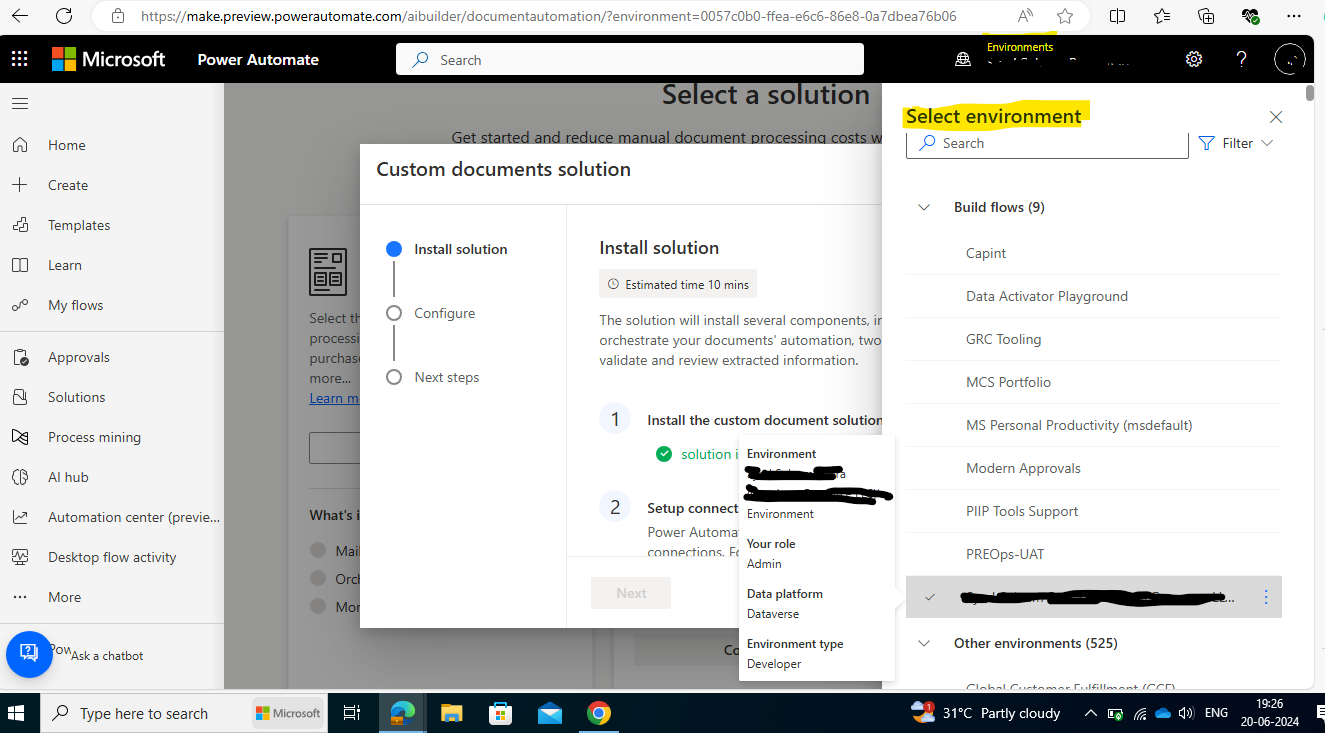The width and height of the screenshot is (1325, 733).
Task: Open the account profile avatar
Action: 1290,59
